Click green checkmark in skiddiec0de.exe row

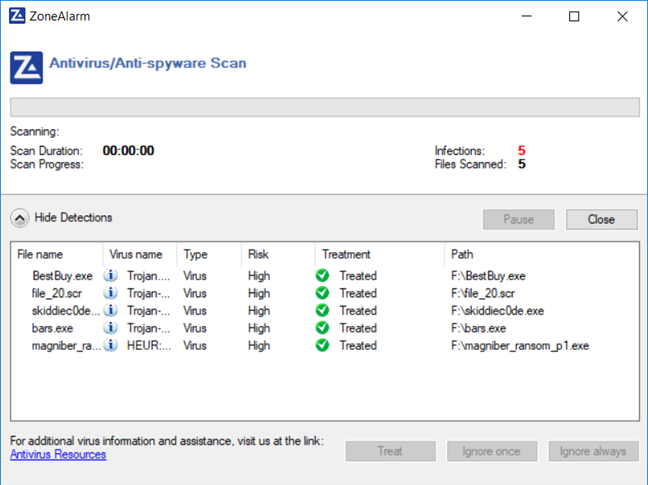[322, 310]
